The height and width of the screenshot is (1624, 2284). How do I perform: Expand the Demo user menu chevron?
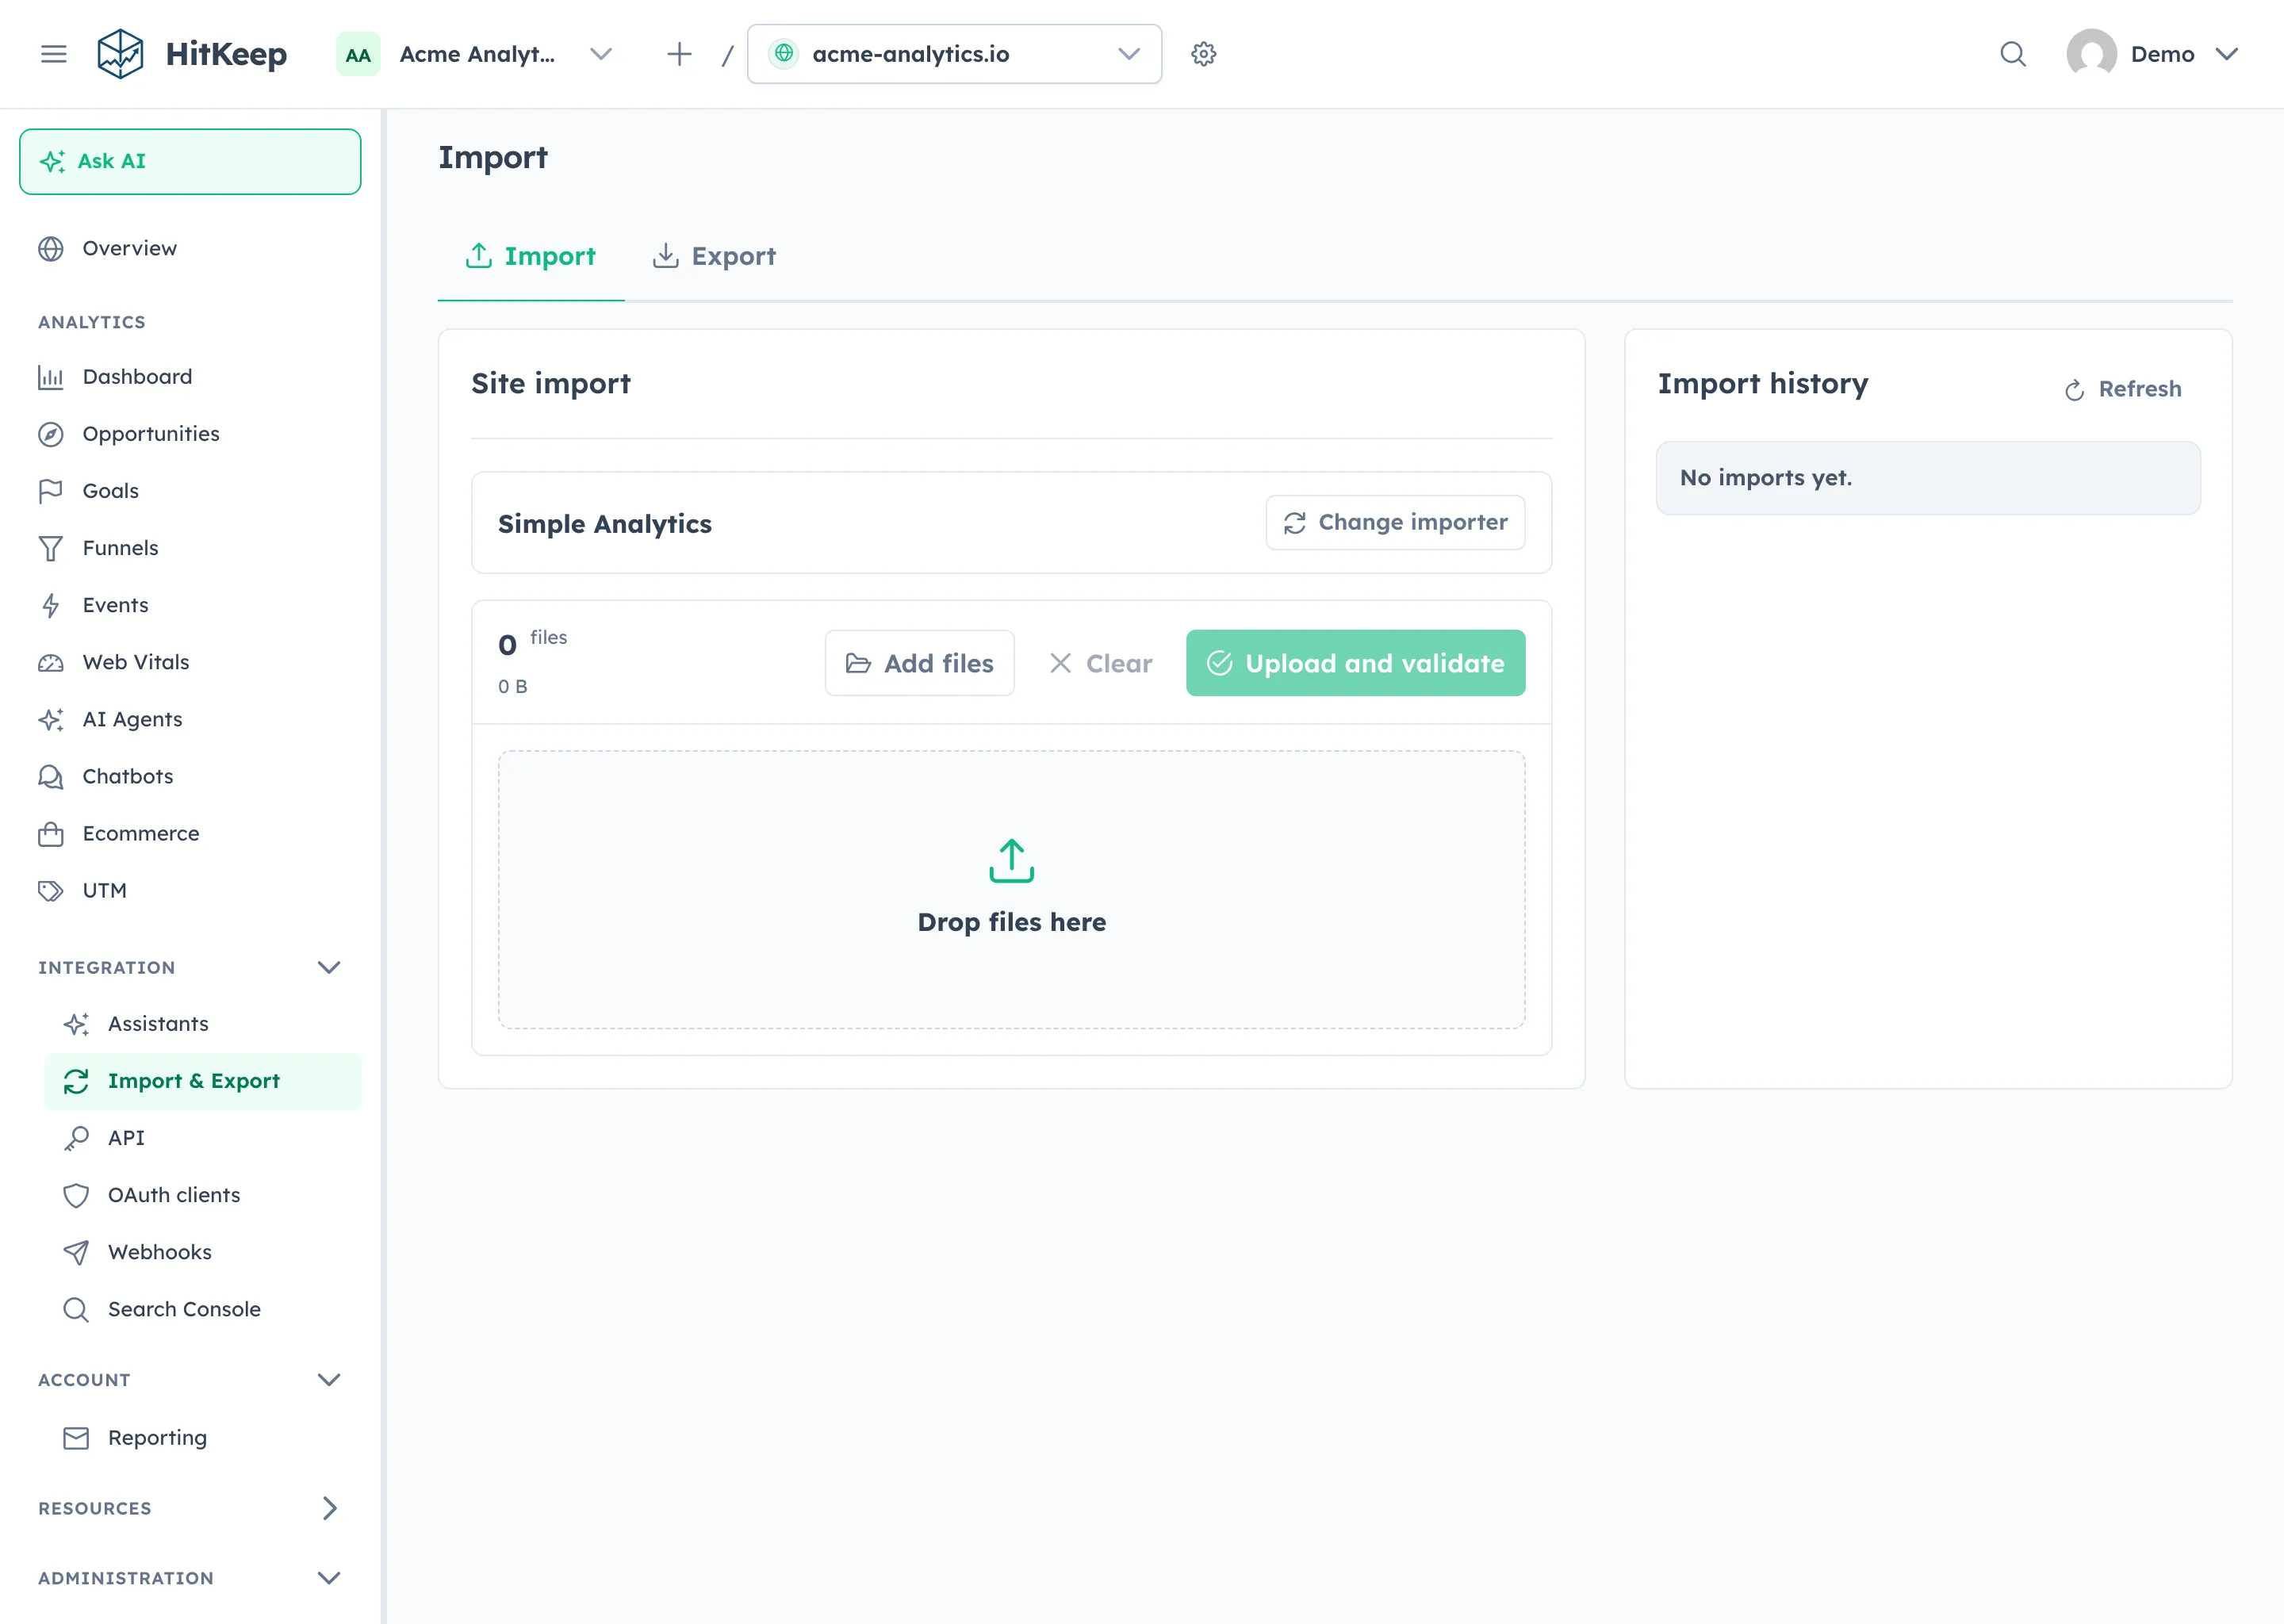[2226, 54]
